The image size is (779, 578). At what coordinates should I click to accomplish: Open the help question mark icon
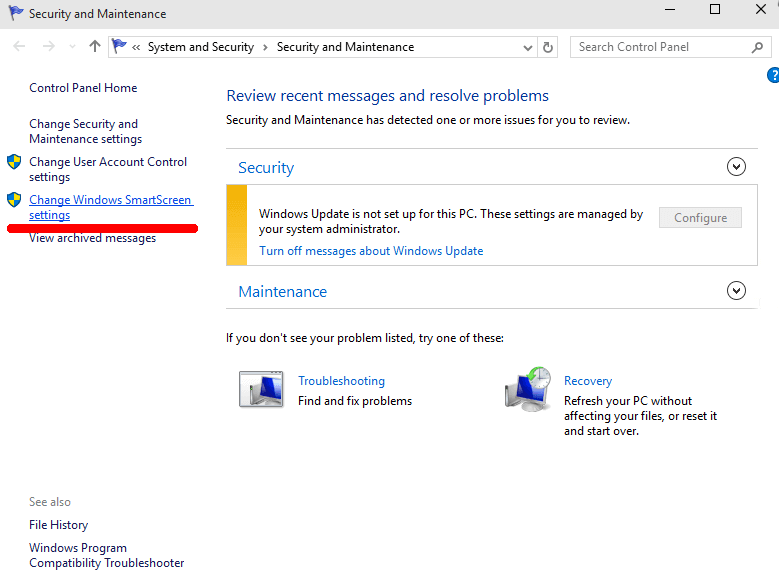tap(773, 75)
